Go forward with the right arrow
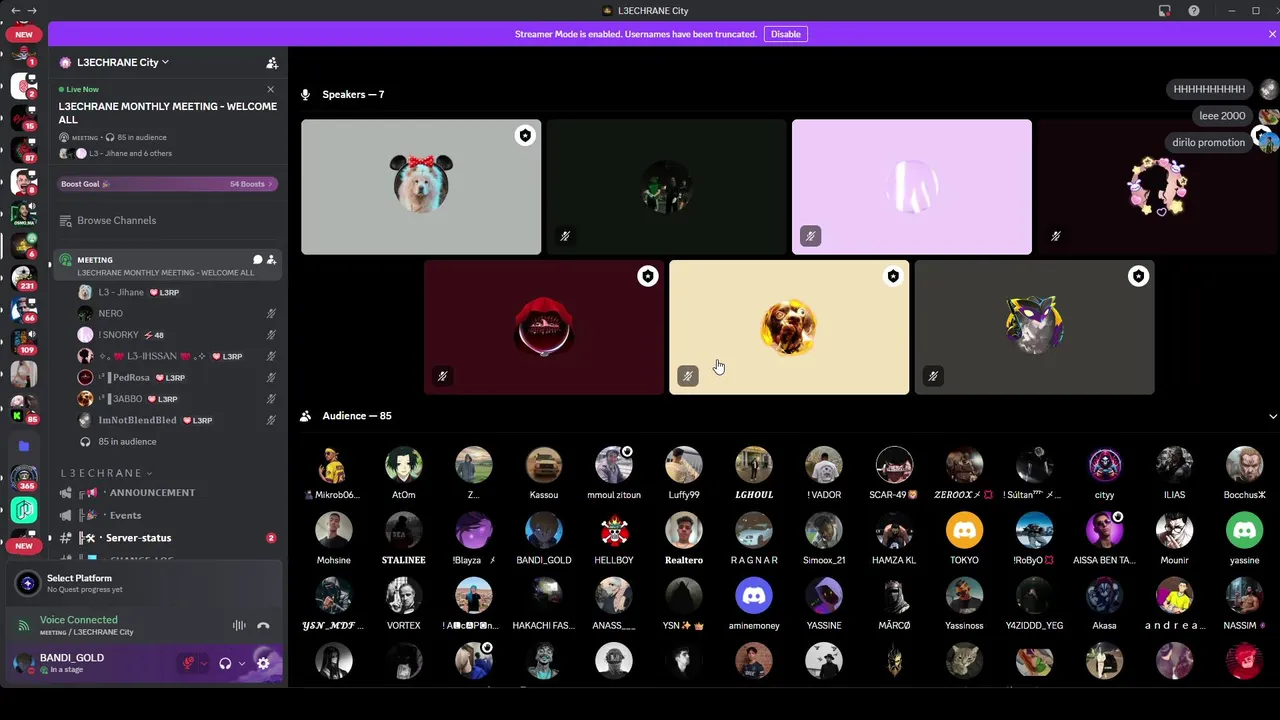 pyautogui.click(x=32, y=11)
